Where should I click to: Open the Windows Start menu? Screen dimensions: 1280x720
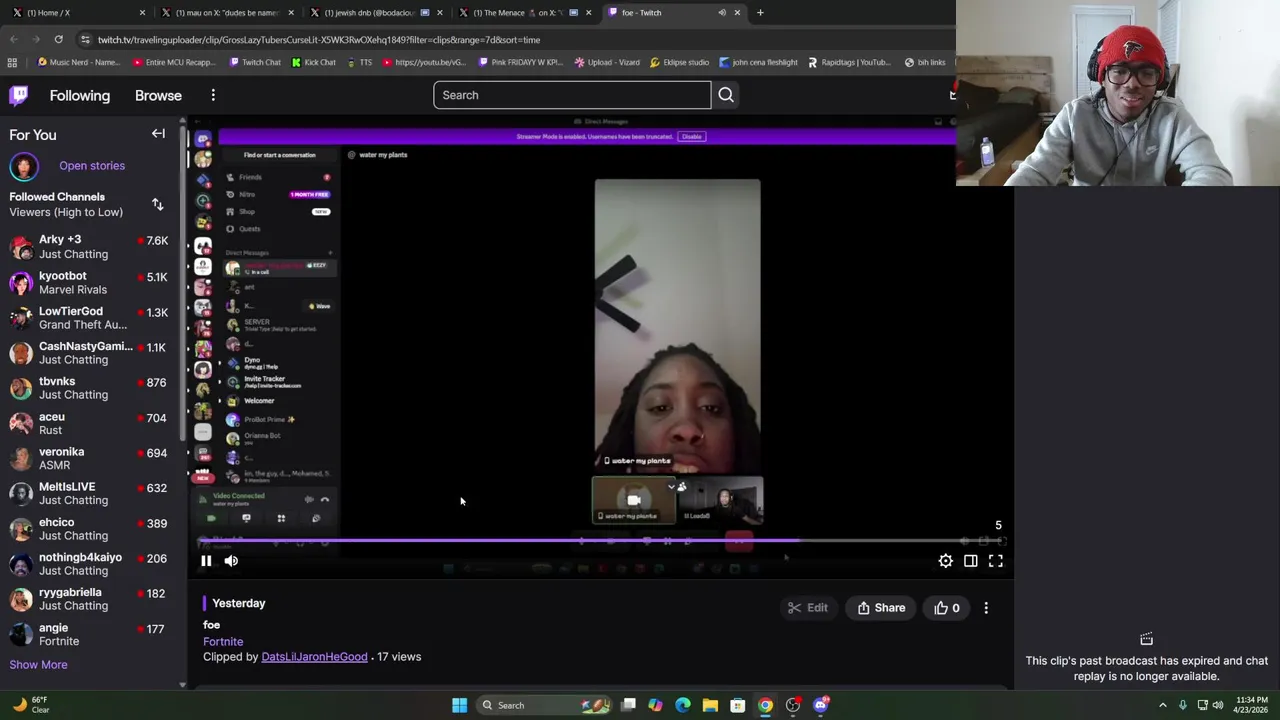click(x=459, y=705)
